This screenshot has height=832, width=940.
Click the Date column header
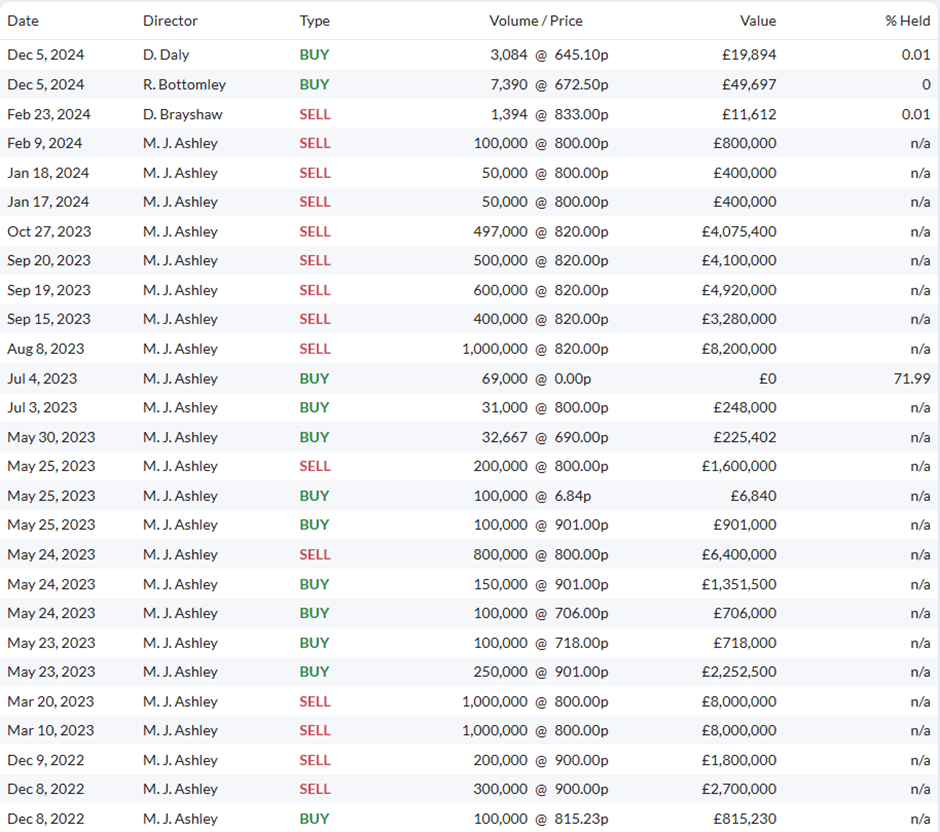tap(23, 21)
